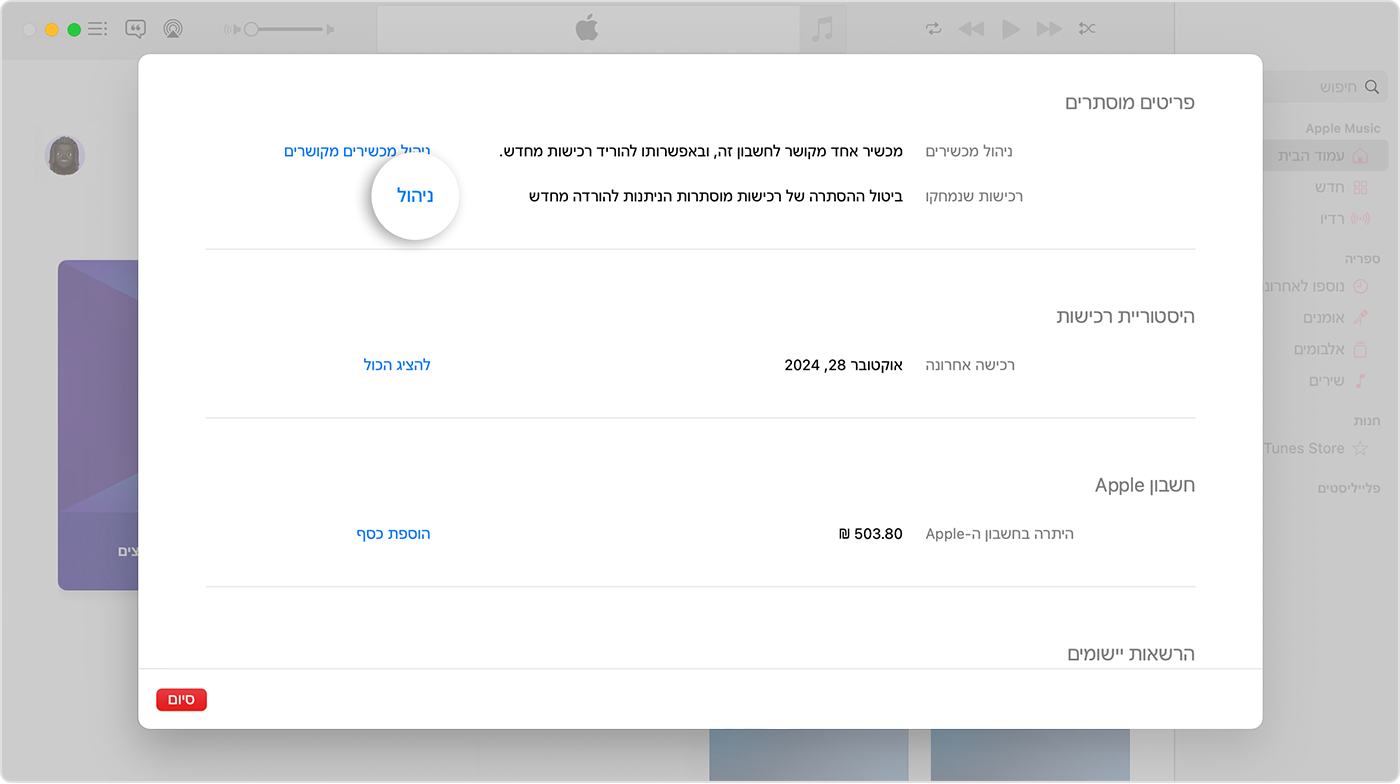Click the רכישה אחרונה label
Viewport: 1400px width, 784px height.
[970, 365]
